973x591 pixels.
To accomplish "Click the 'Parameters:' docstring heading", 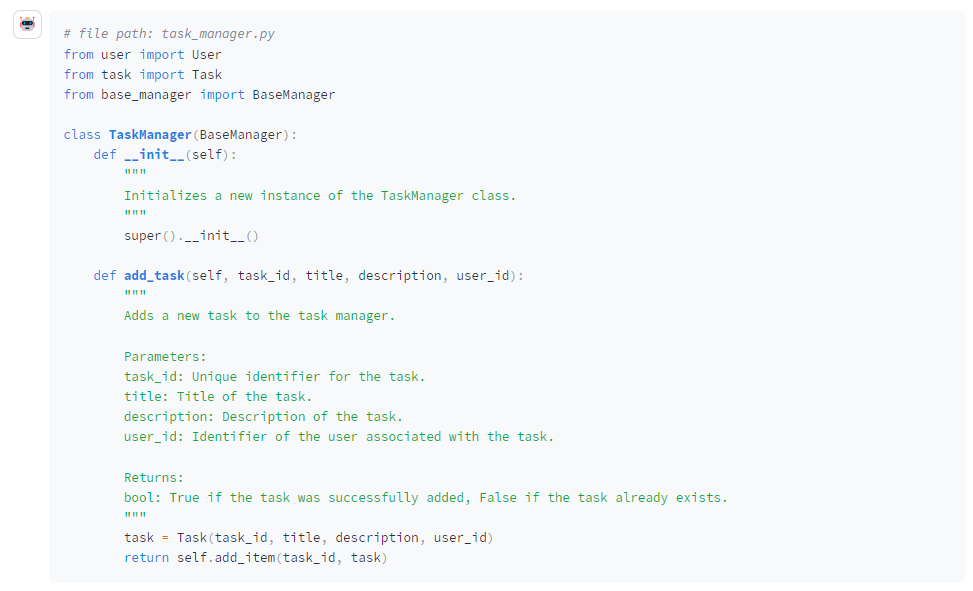I will coord(165,356).
